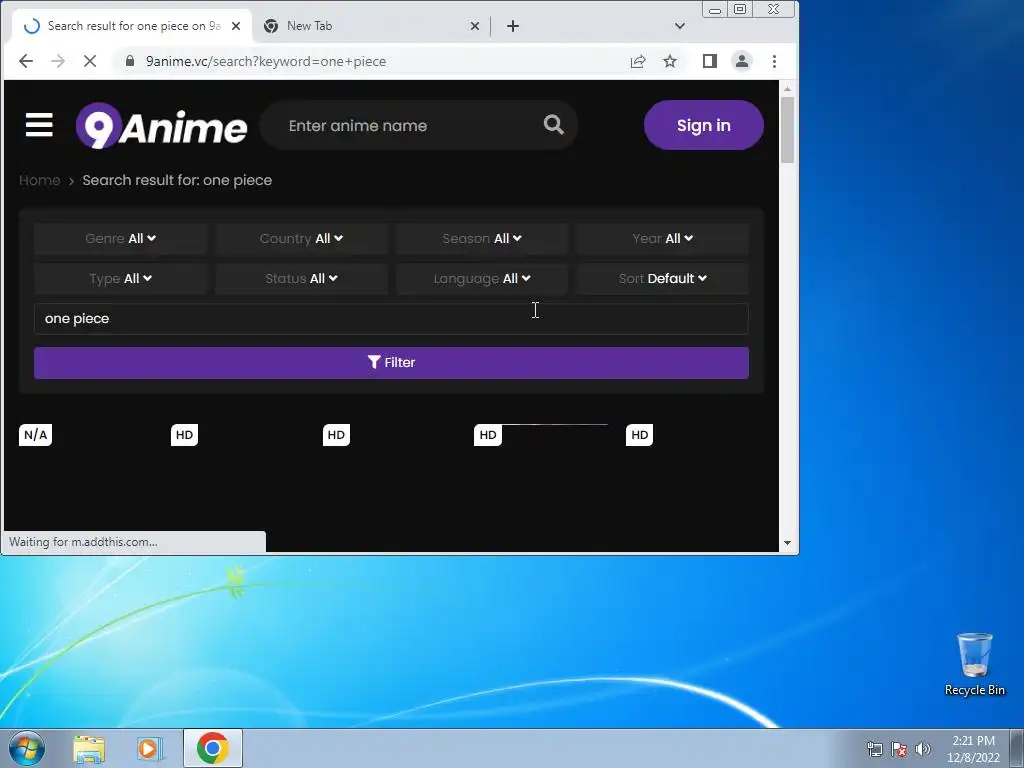Click the vertical scrollbar thumb

pos(787,130)
